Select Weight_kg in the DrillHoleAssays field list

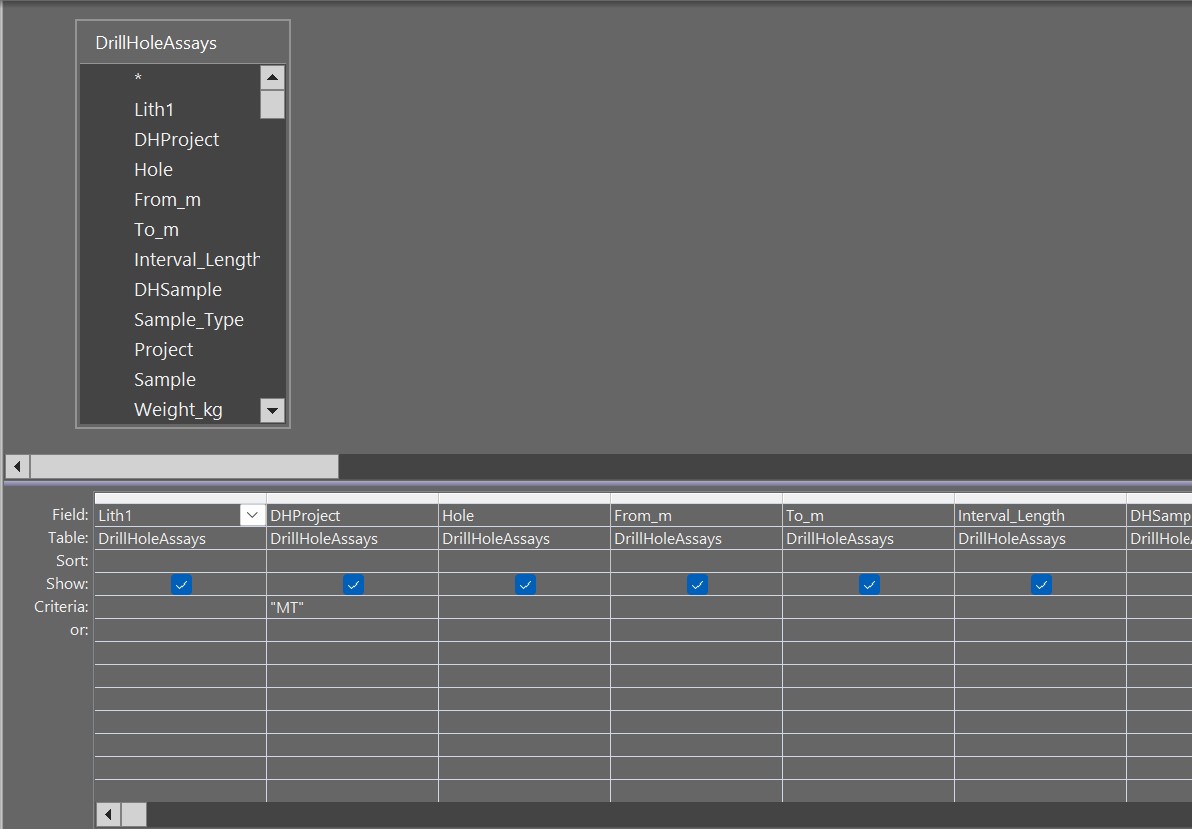tap(178, 409)
